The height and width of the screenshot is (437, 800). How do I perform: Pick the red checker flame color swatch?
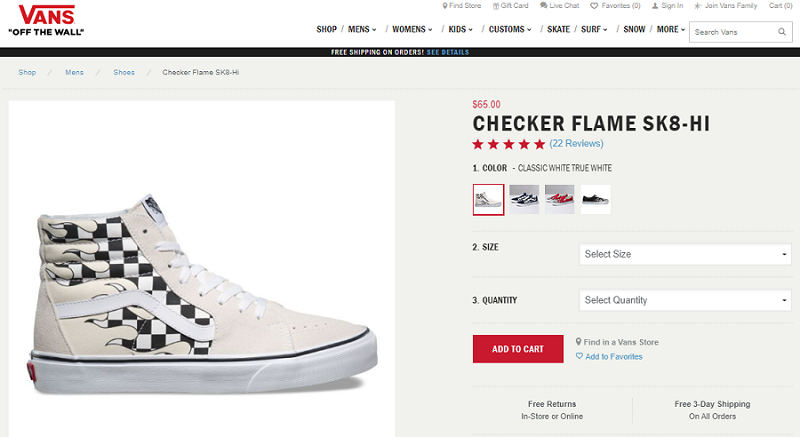click(560, 199)
